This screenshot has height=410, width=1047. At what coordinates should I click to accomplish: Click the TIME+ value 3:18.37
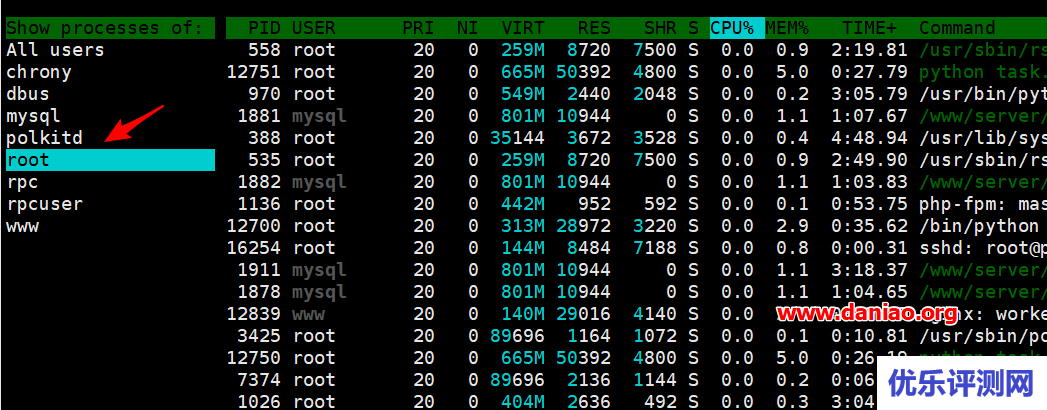(x=869, y=270)
